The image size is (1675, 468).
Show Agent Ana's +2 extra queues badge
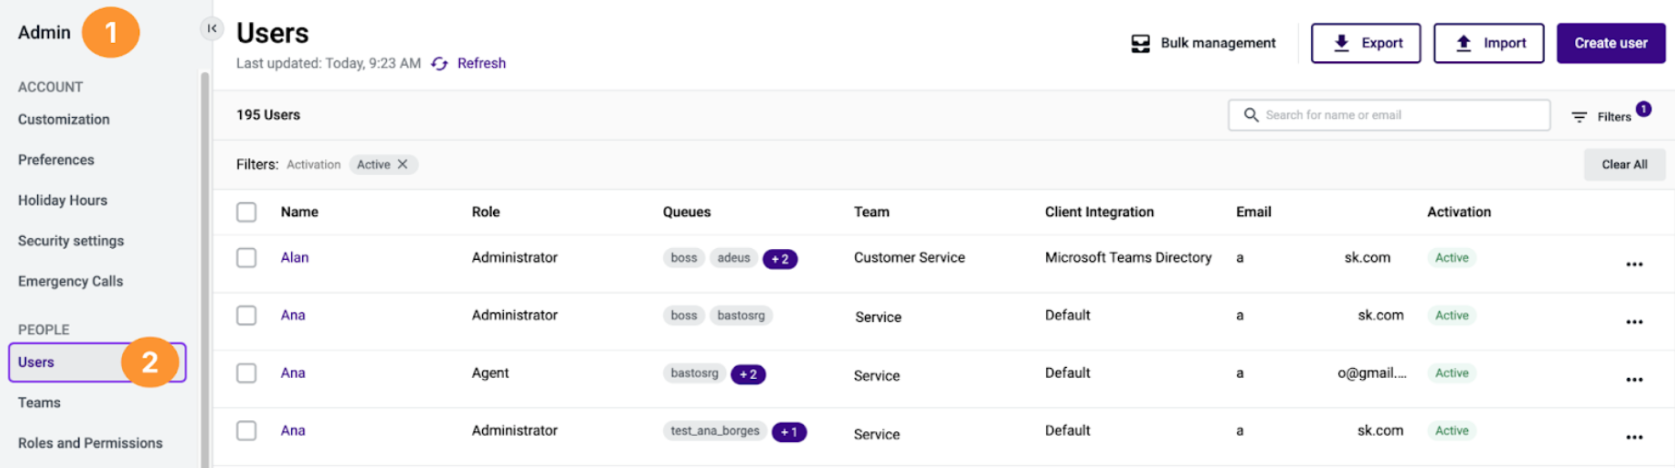pyautogui.click(x=748, y=374)
